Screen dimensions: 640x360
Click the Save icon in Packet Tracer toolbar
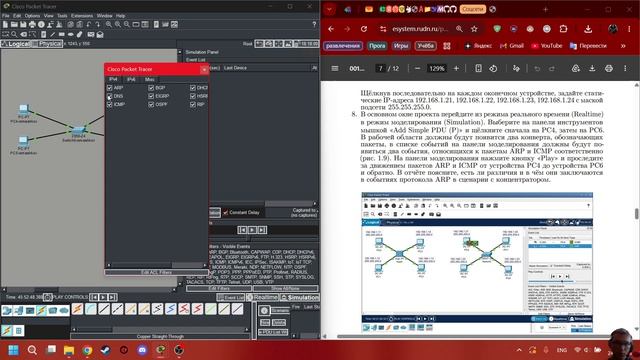pos(23,24)
